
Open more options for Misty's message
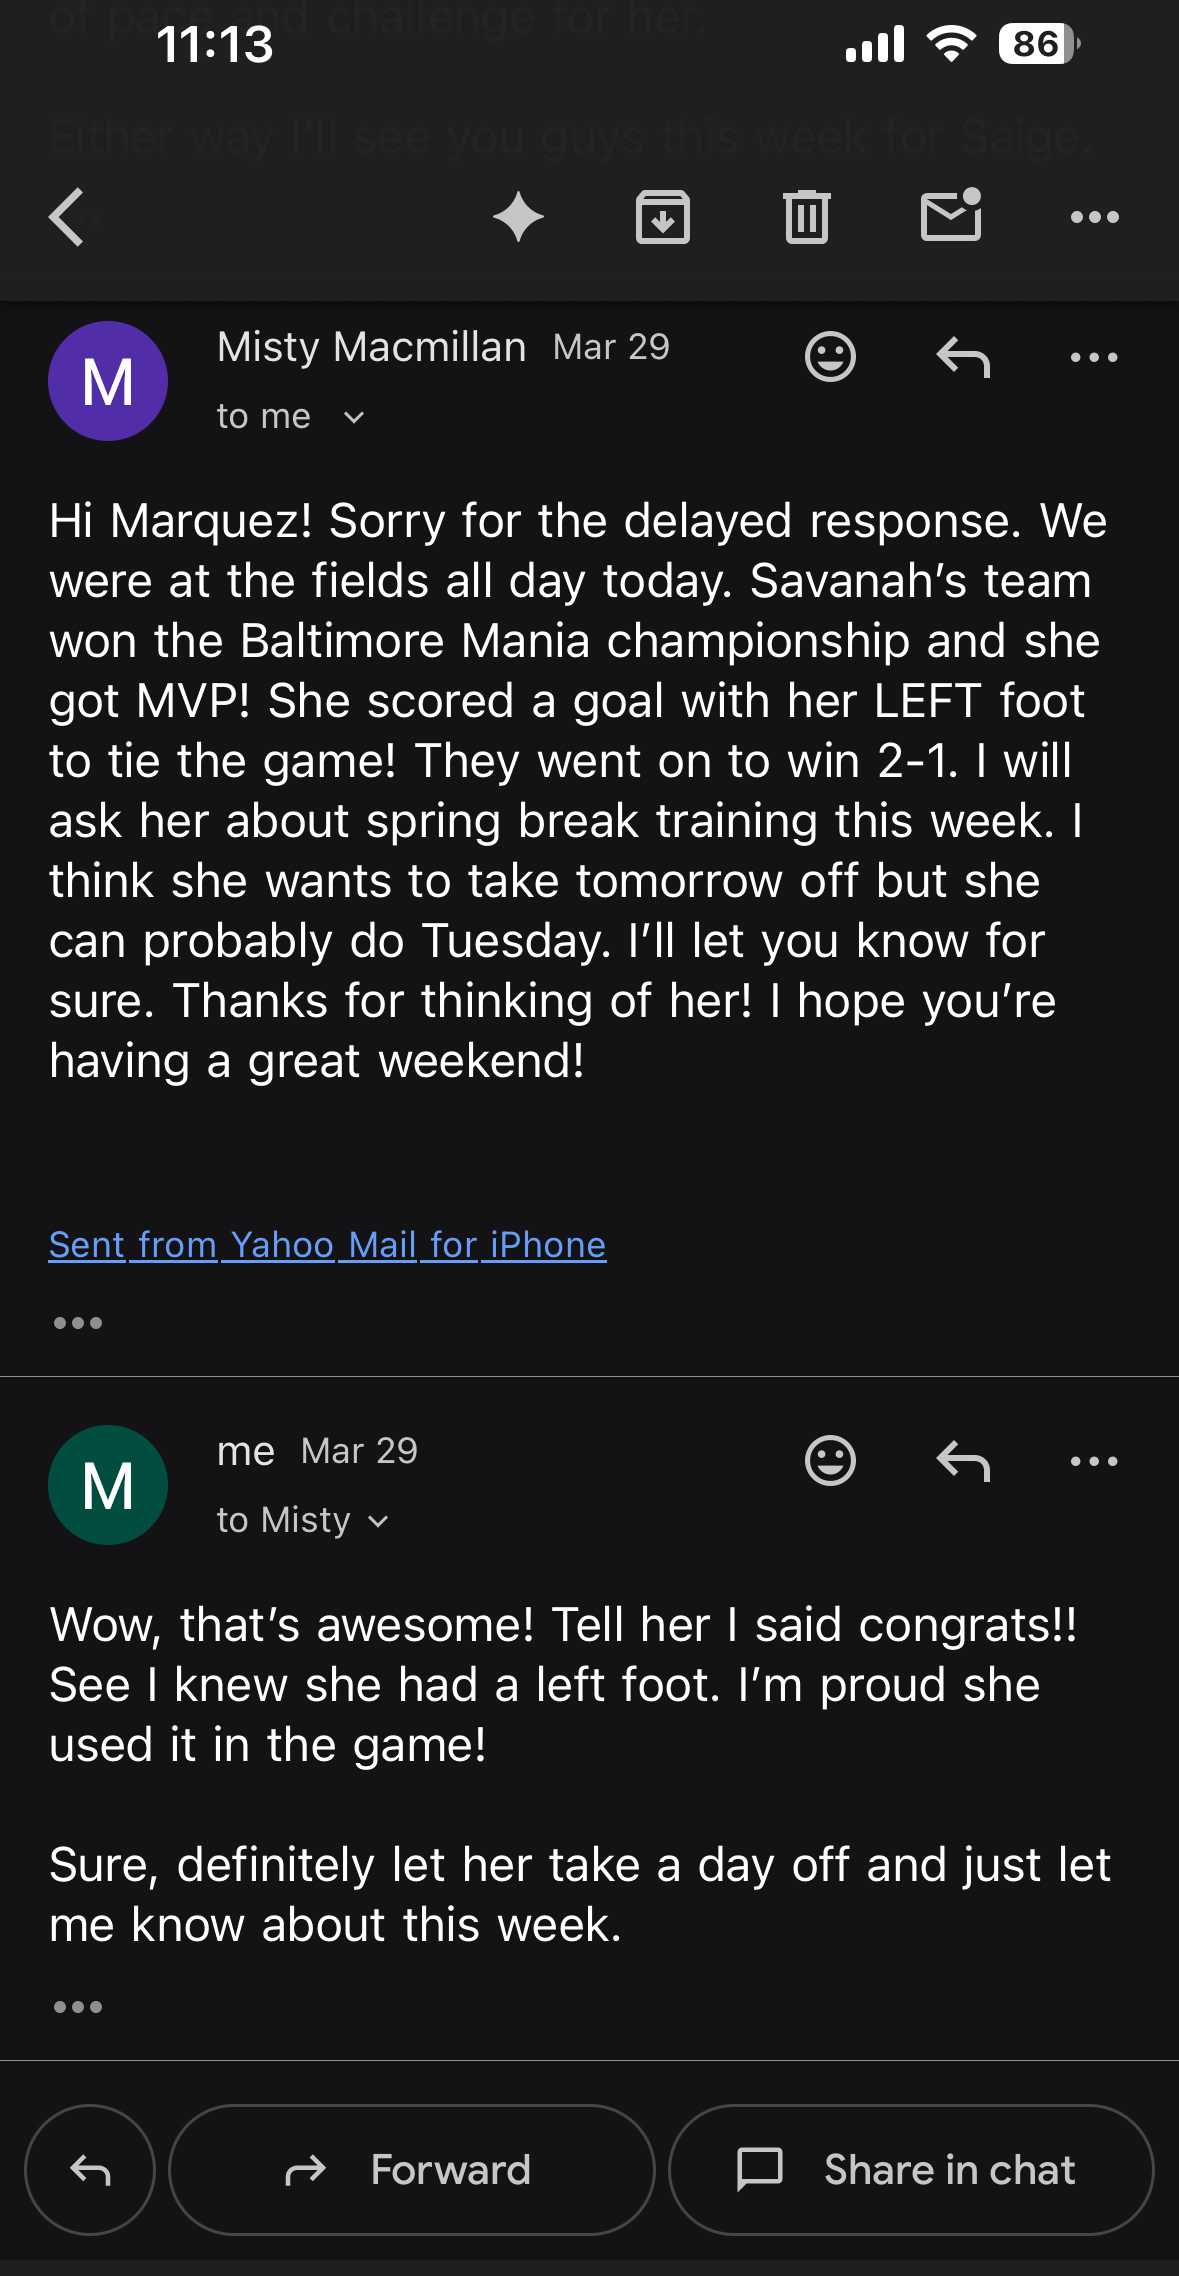[1094, 357]
